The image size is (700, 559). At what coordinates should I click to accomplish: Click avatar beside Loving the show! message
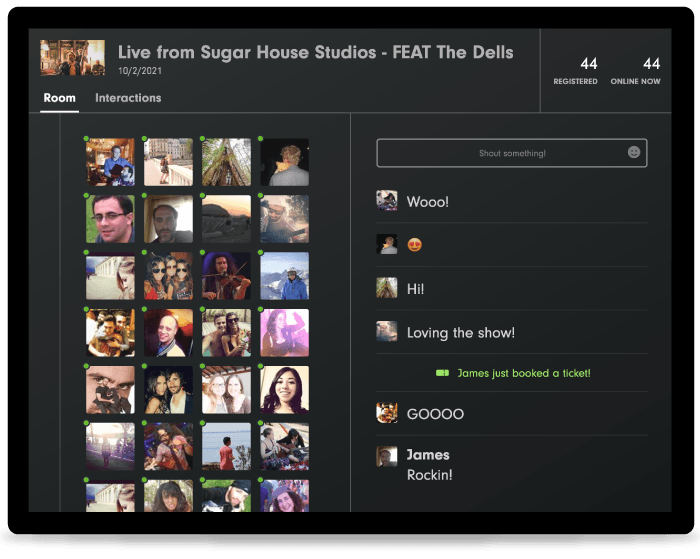[387, 331]
